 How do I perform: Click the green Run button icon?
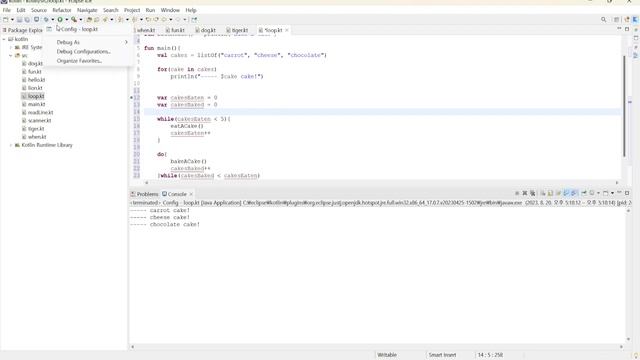tap(60, 20)
